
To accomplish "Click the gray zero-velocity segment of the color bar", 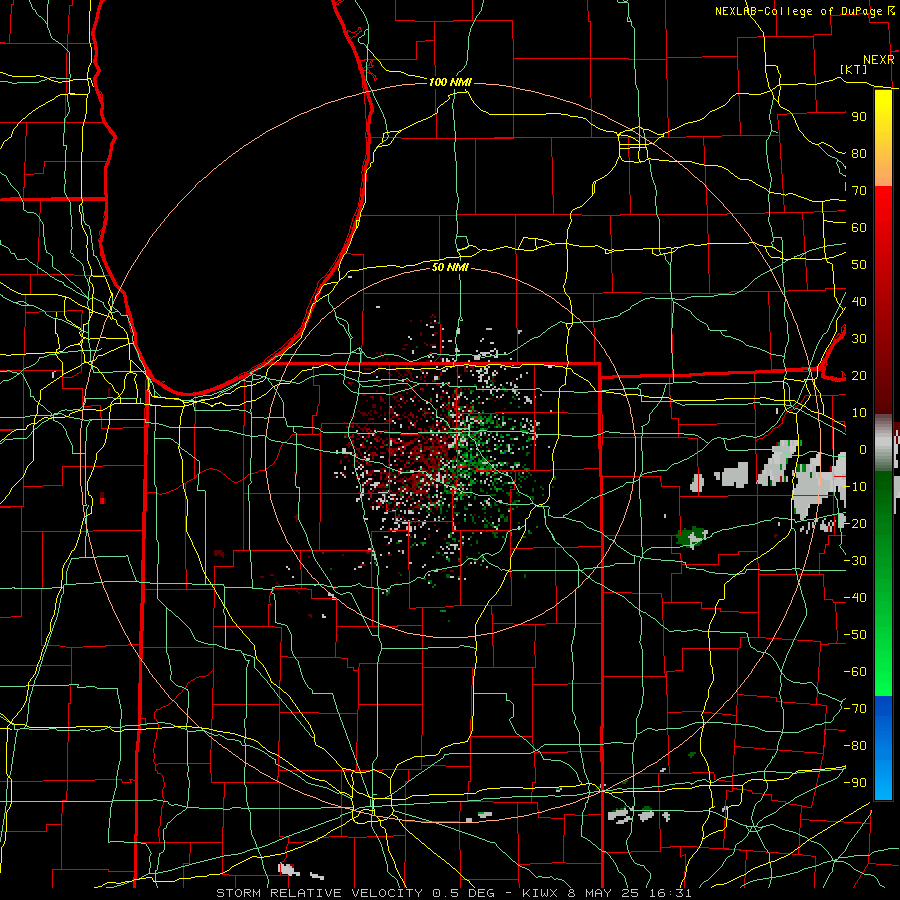I will [883, 443].
